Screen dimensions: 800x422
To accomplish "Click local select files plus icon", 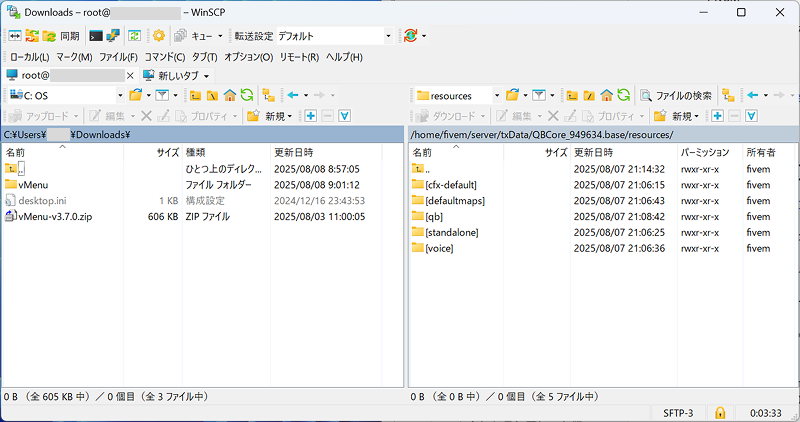I will 311,116.
